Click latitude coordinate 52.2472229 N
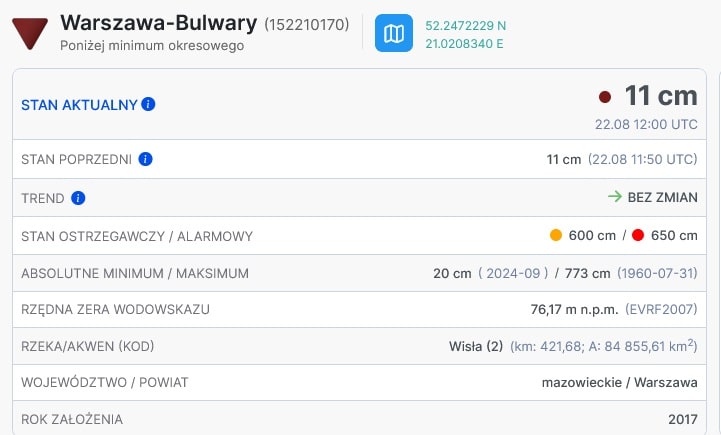Image resolution: width=721 pixels, height=435 pixels. (x=465, y=26)
